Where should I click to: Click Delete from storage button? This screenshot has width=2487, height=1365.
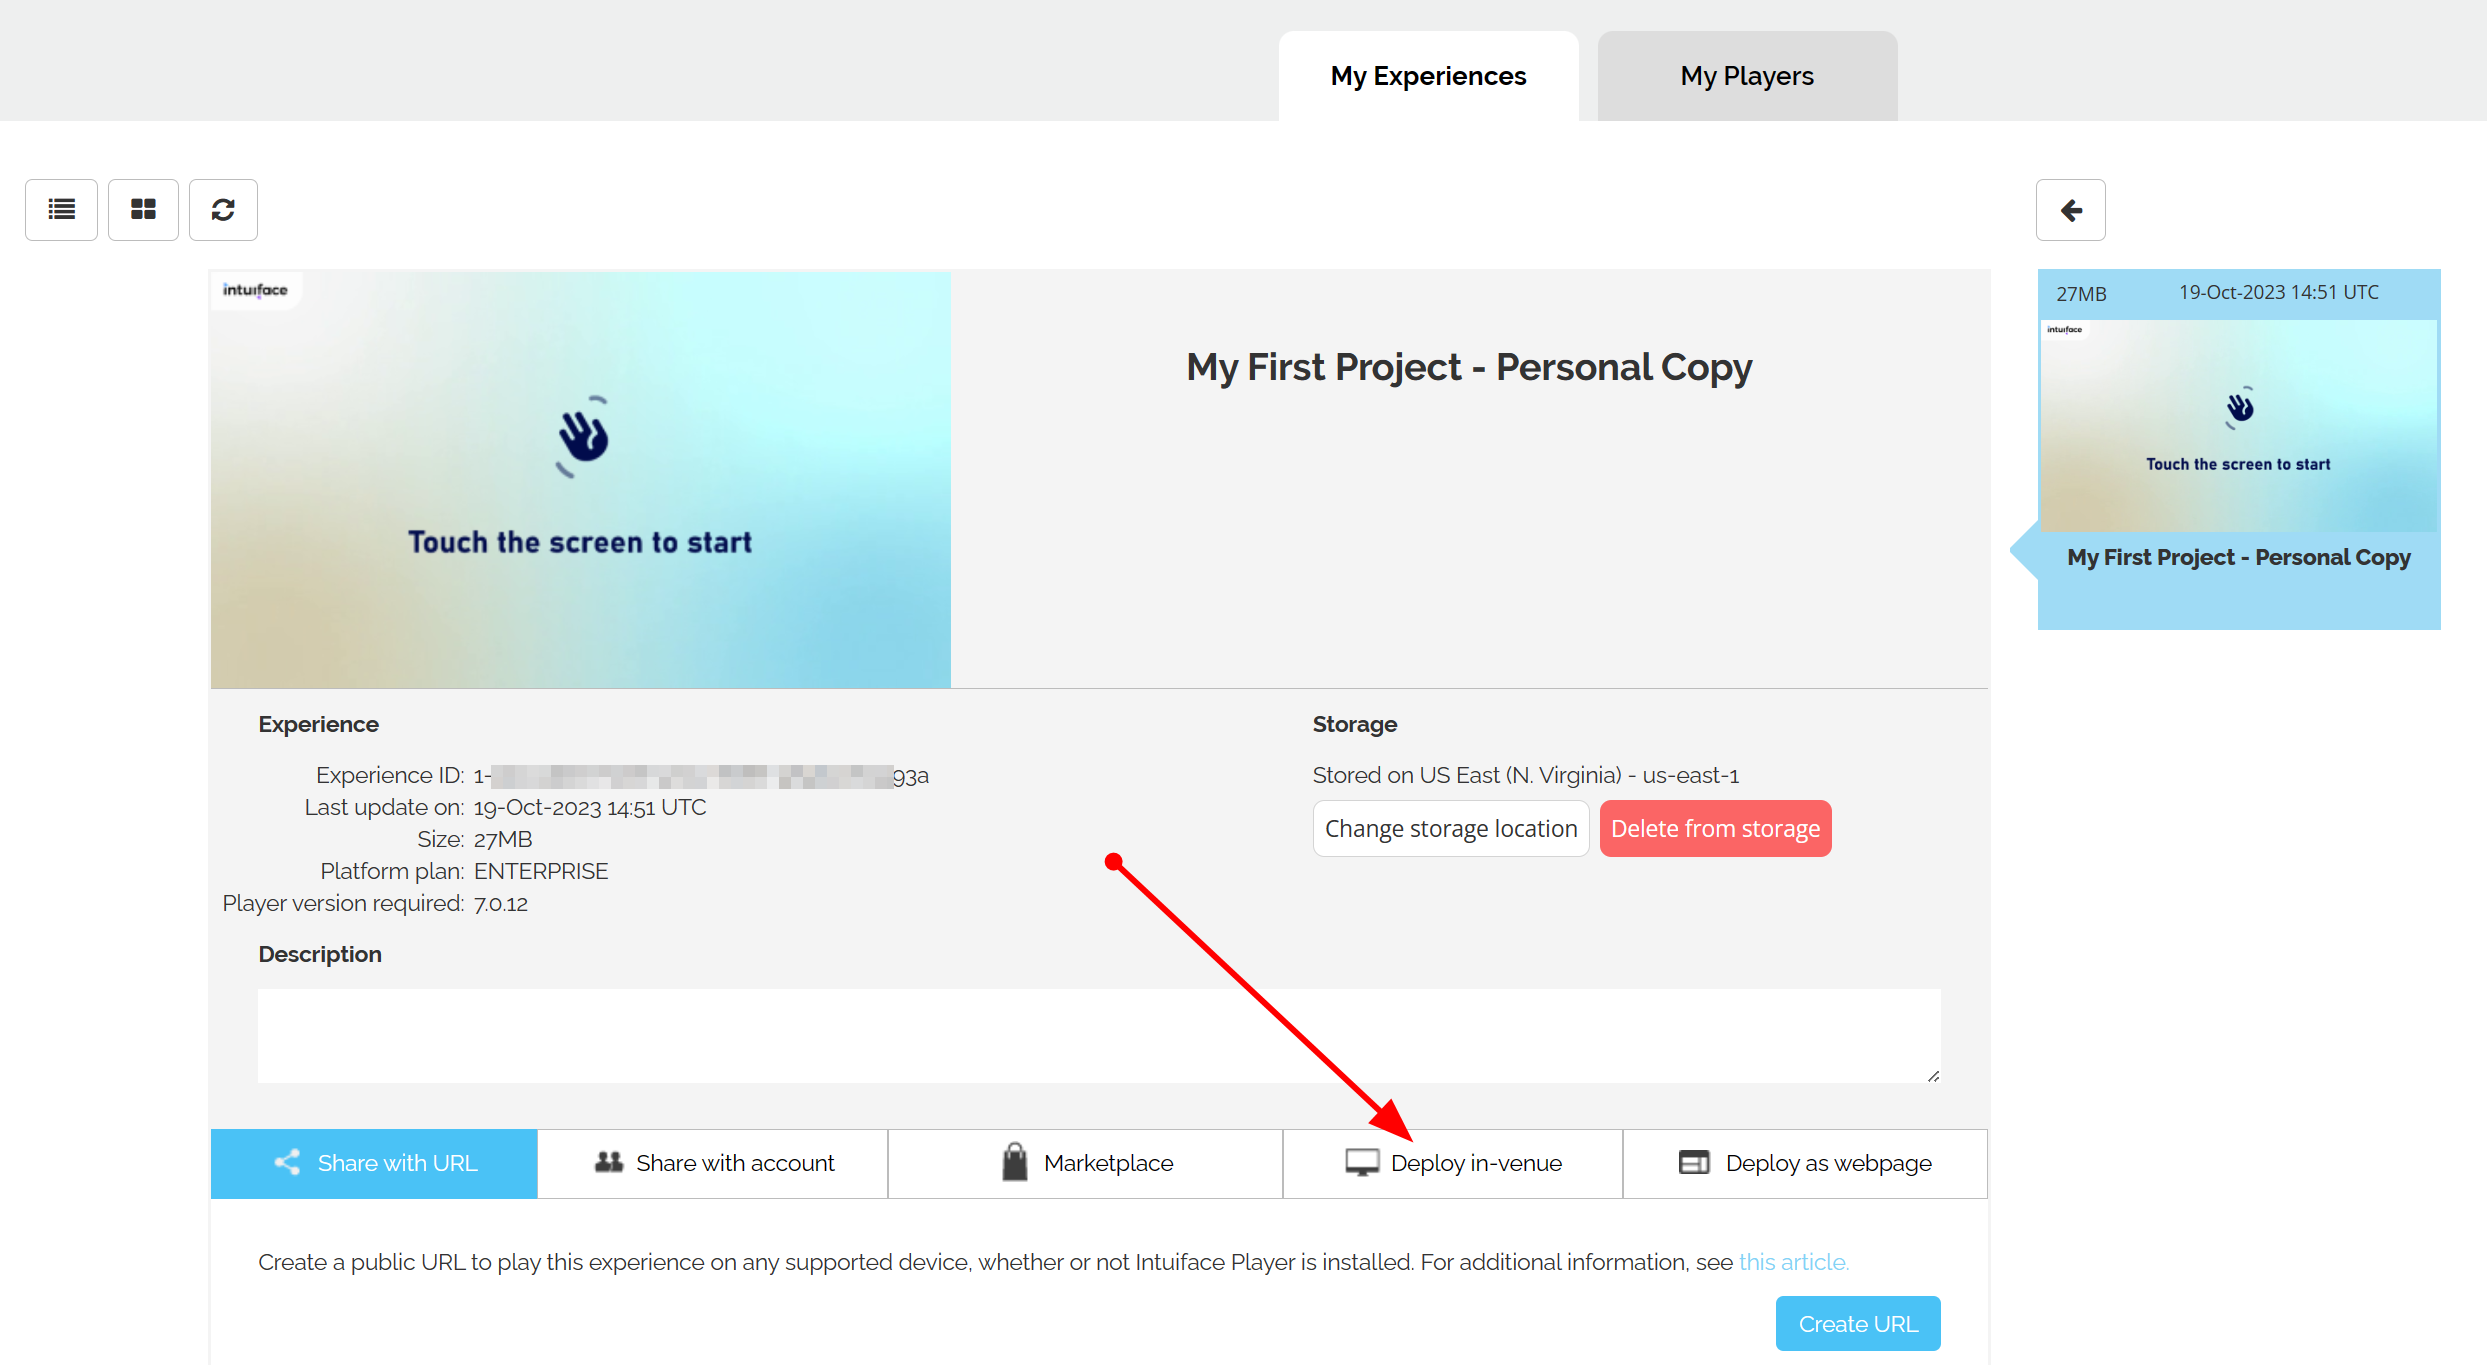[1715, 828]
